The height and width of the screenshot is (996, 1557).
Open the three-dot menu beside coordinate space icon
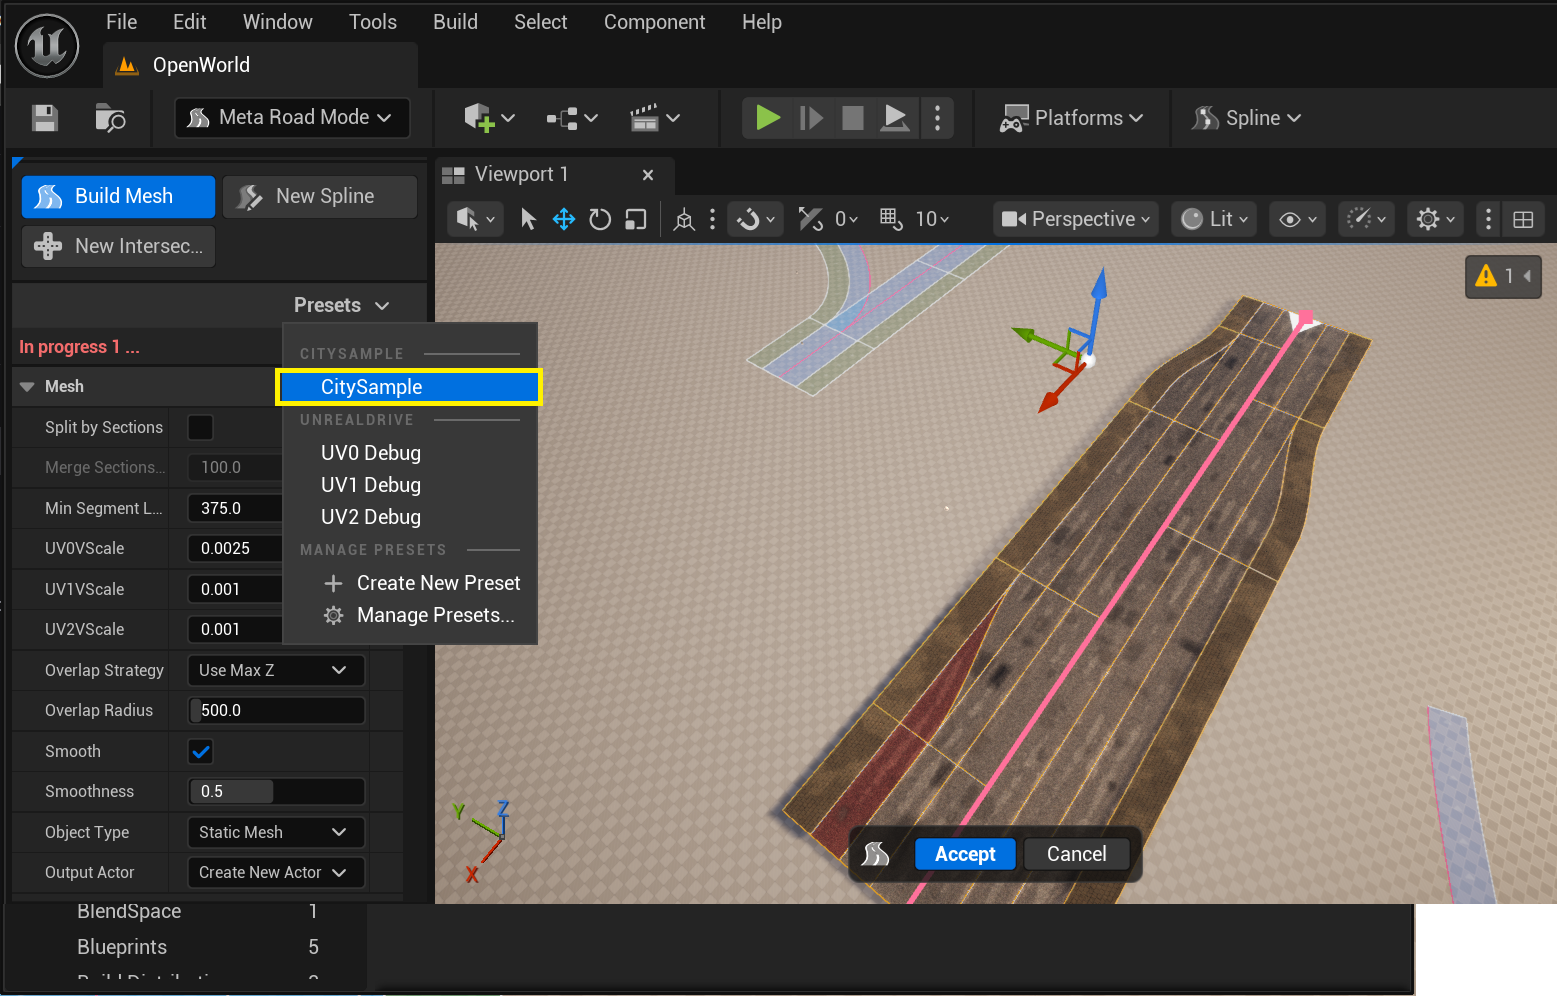pos(712,219)
